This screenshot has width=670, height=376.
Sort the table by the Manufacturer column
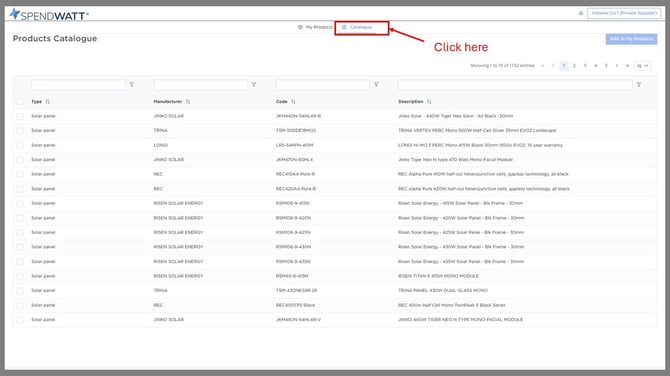click(x=188, y=102)
